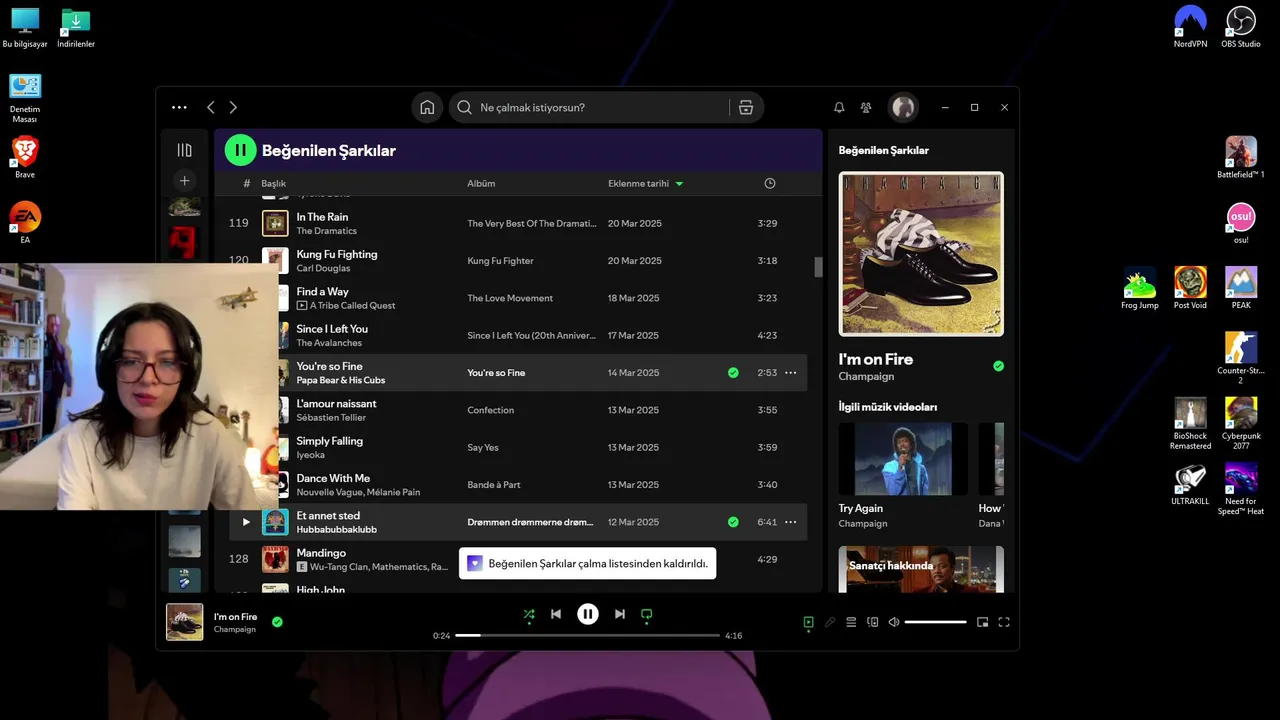Screen dimensions: 1280x720
Task: Open the Try Again music video thumbnail
Action: point(903,458)
